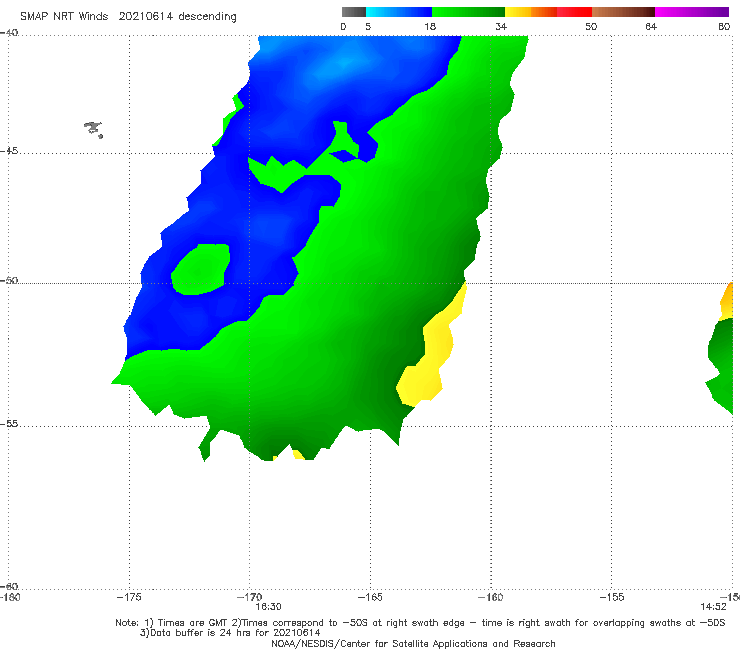The image size is (740, 650).
Task: Click the color bar label '64'
Action: (651, 26)
